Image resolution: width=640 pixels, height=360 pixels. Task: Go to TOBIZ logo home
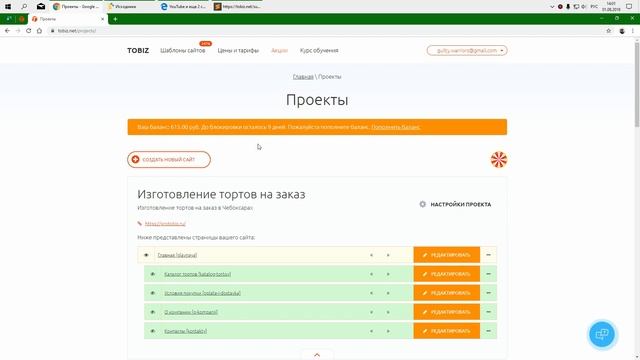138,51
